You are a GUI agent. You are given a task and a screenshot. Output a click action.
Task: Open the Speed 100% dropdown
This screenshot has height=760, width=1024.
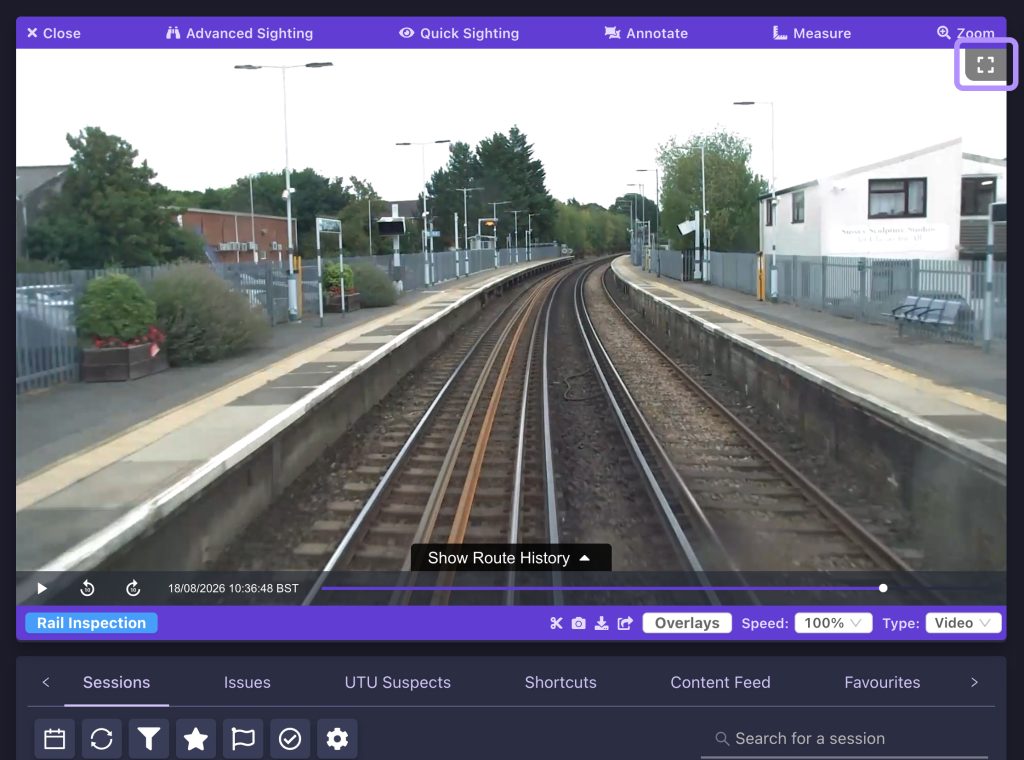point(833,623)
